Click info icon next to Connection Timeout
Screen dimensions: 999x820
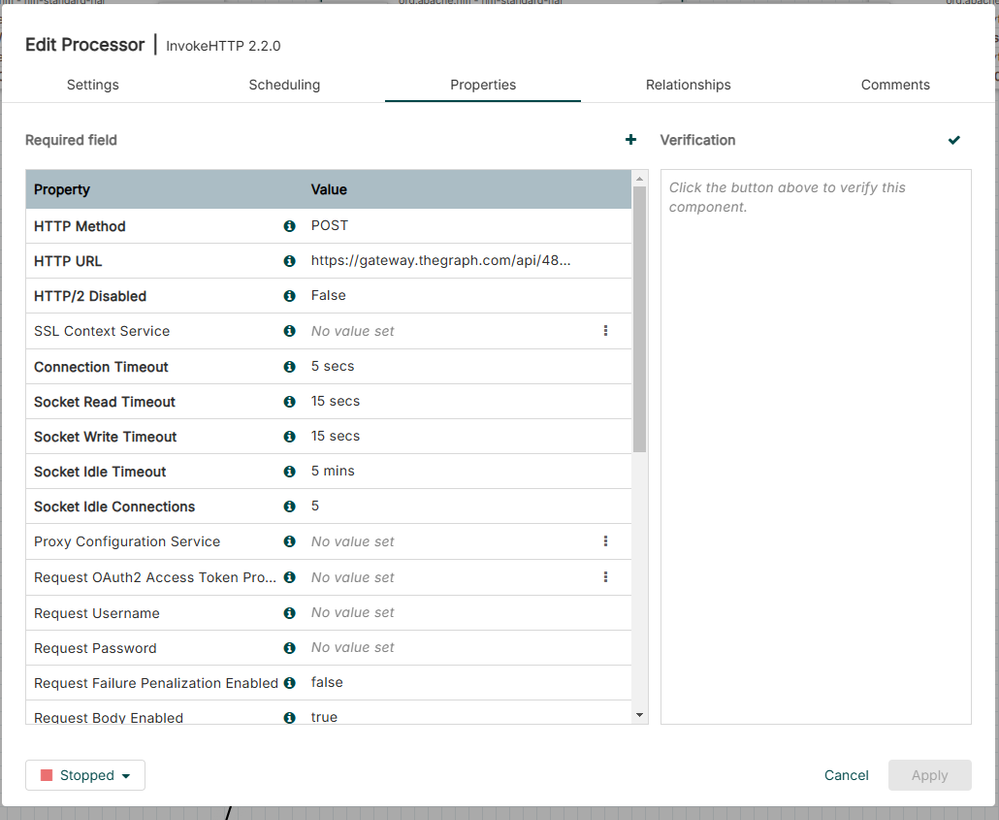click(x=290, y=367)
